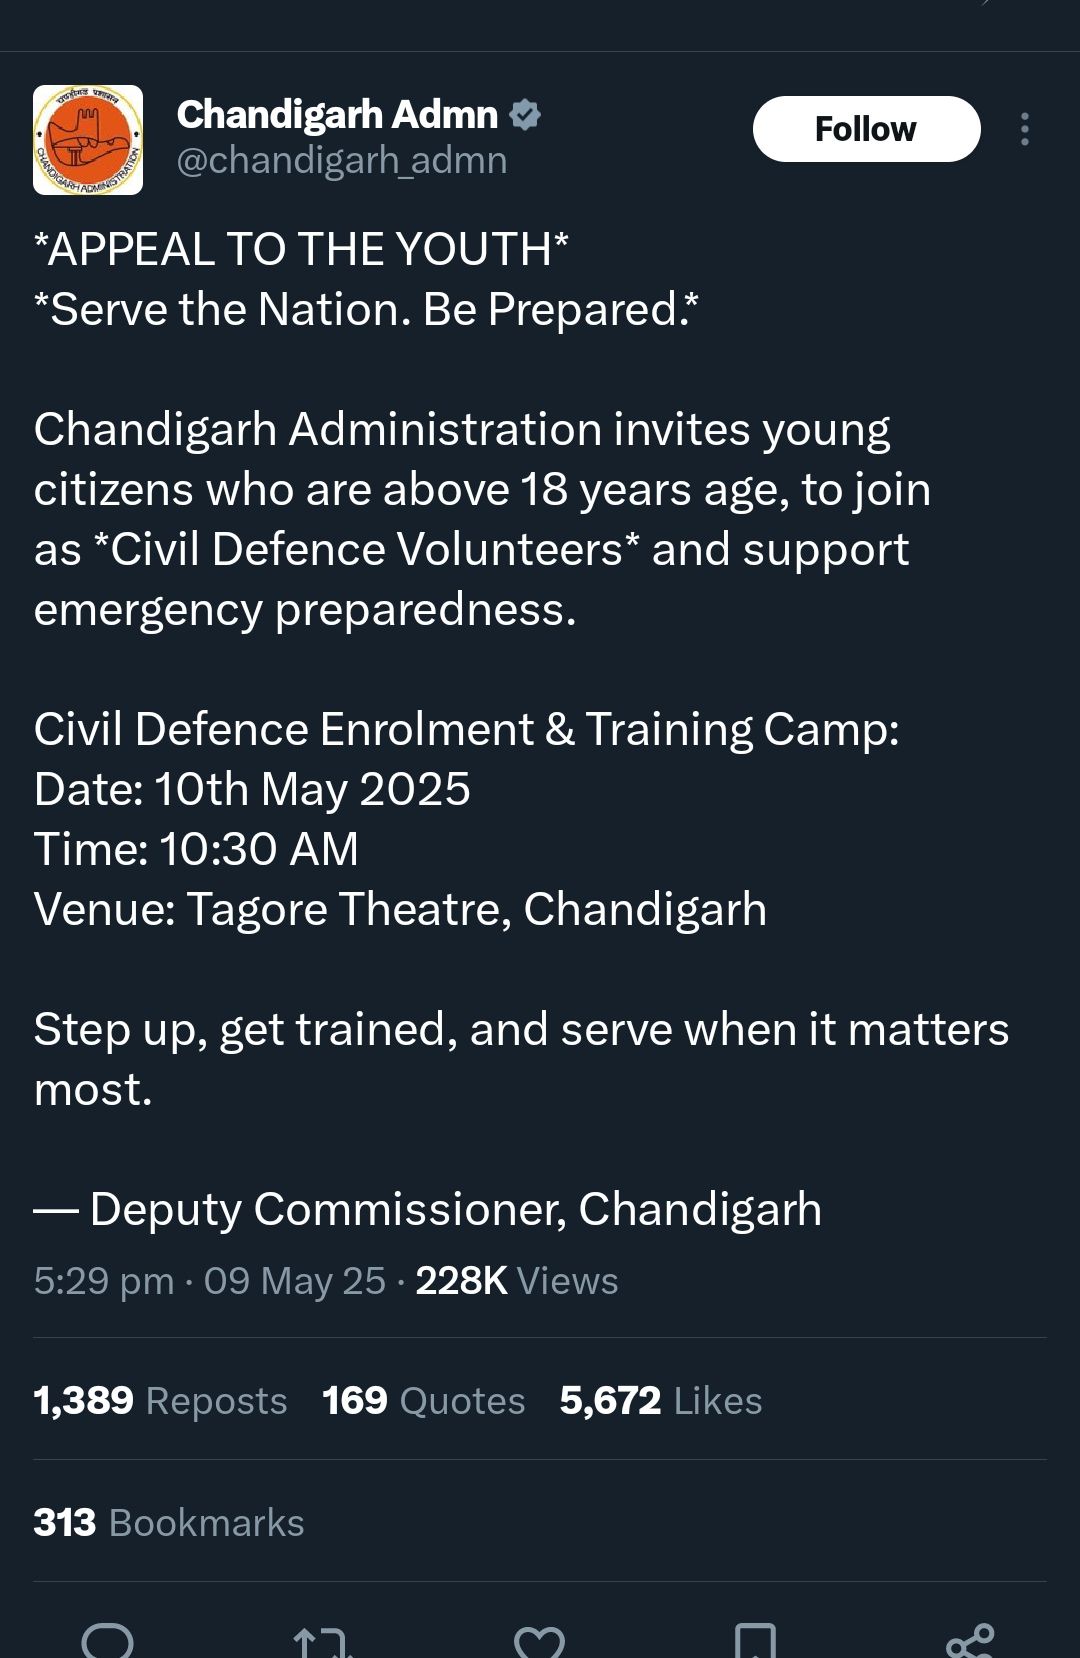Screen dimensions: 1080x1658
Task: Tap the 5:29 pm 09 May 25 timestamp
Action: coord(209,1281)
